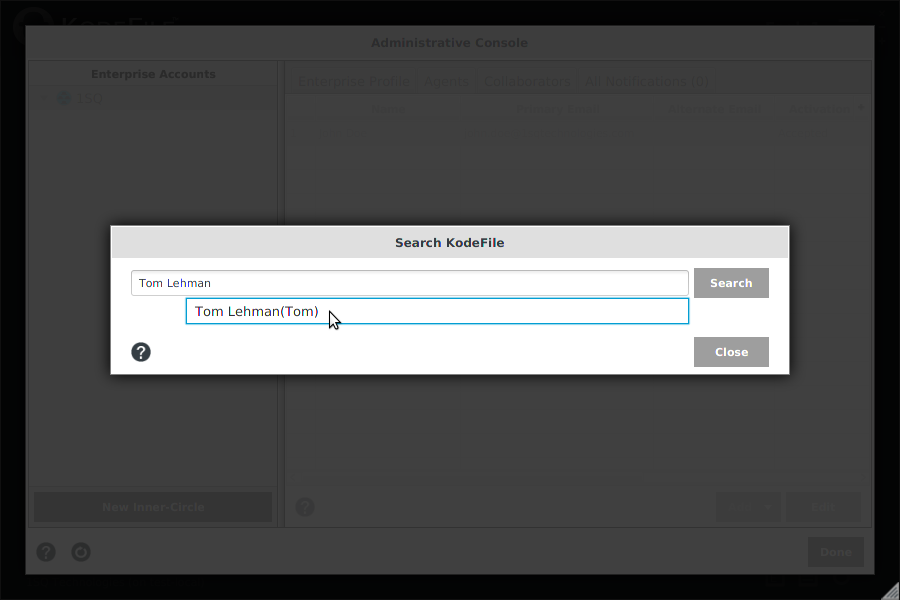Open the Enterprise Profile tab
The image size is (900, 600).
(354, 82)
